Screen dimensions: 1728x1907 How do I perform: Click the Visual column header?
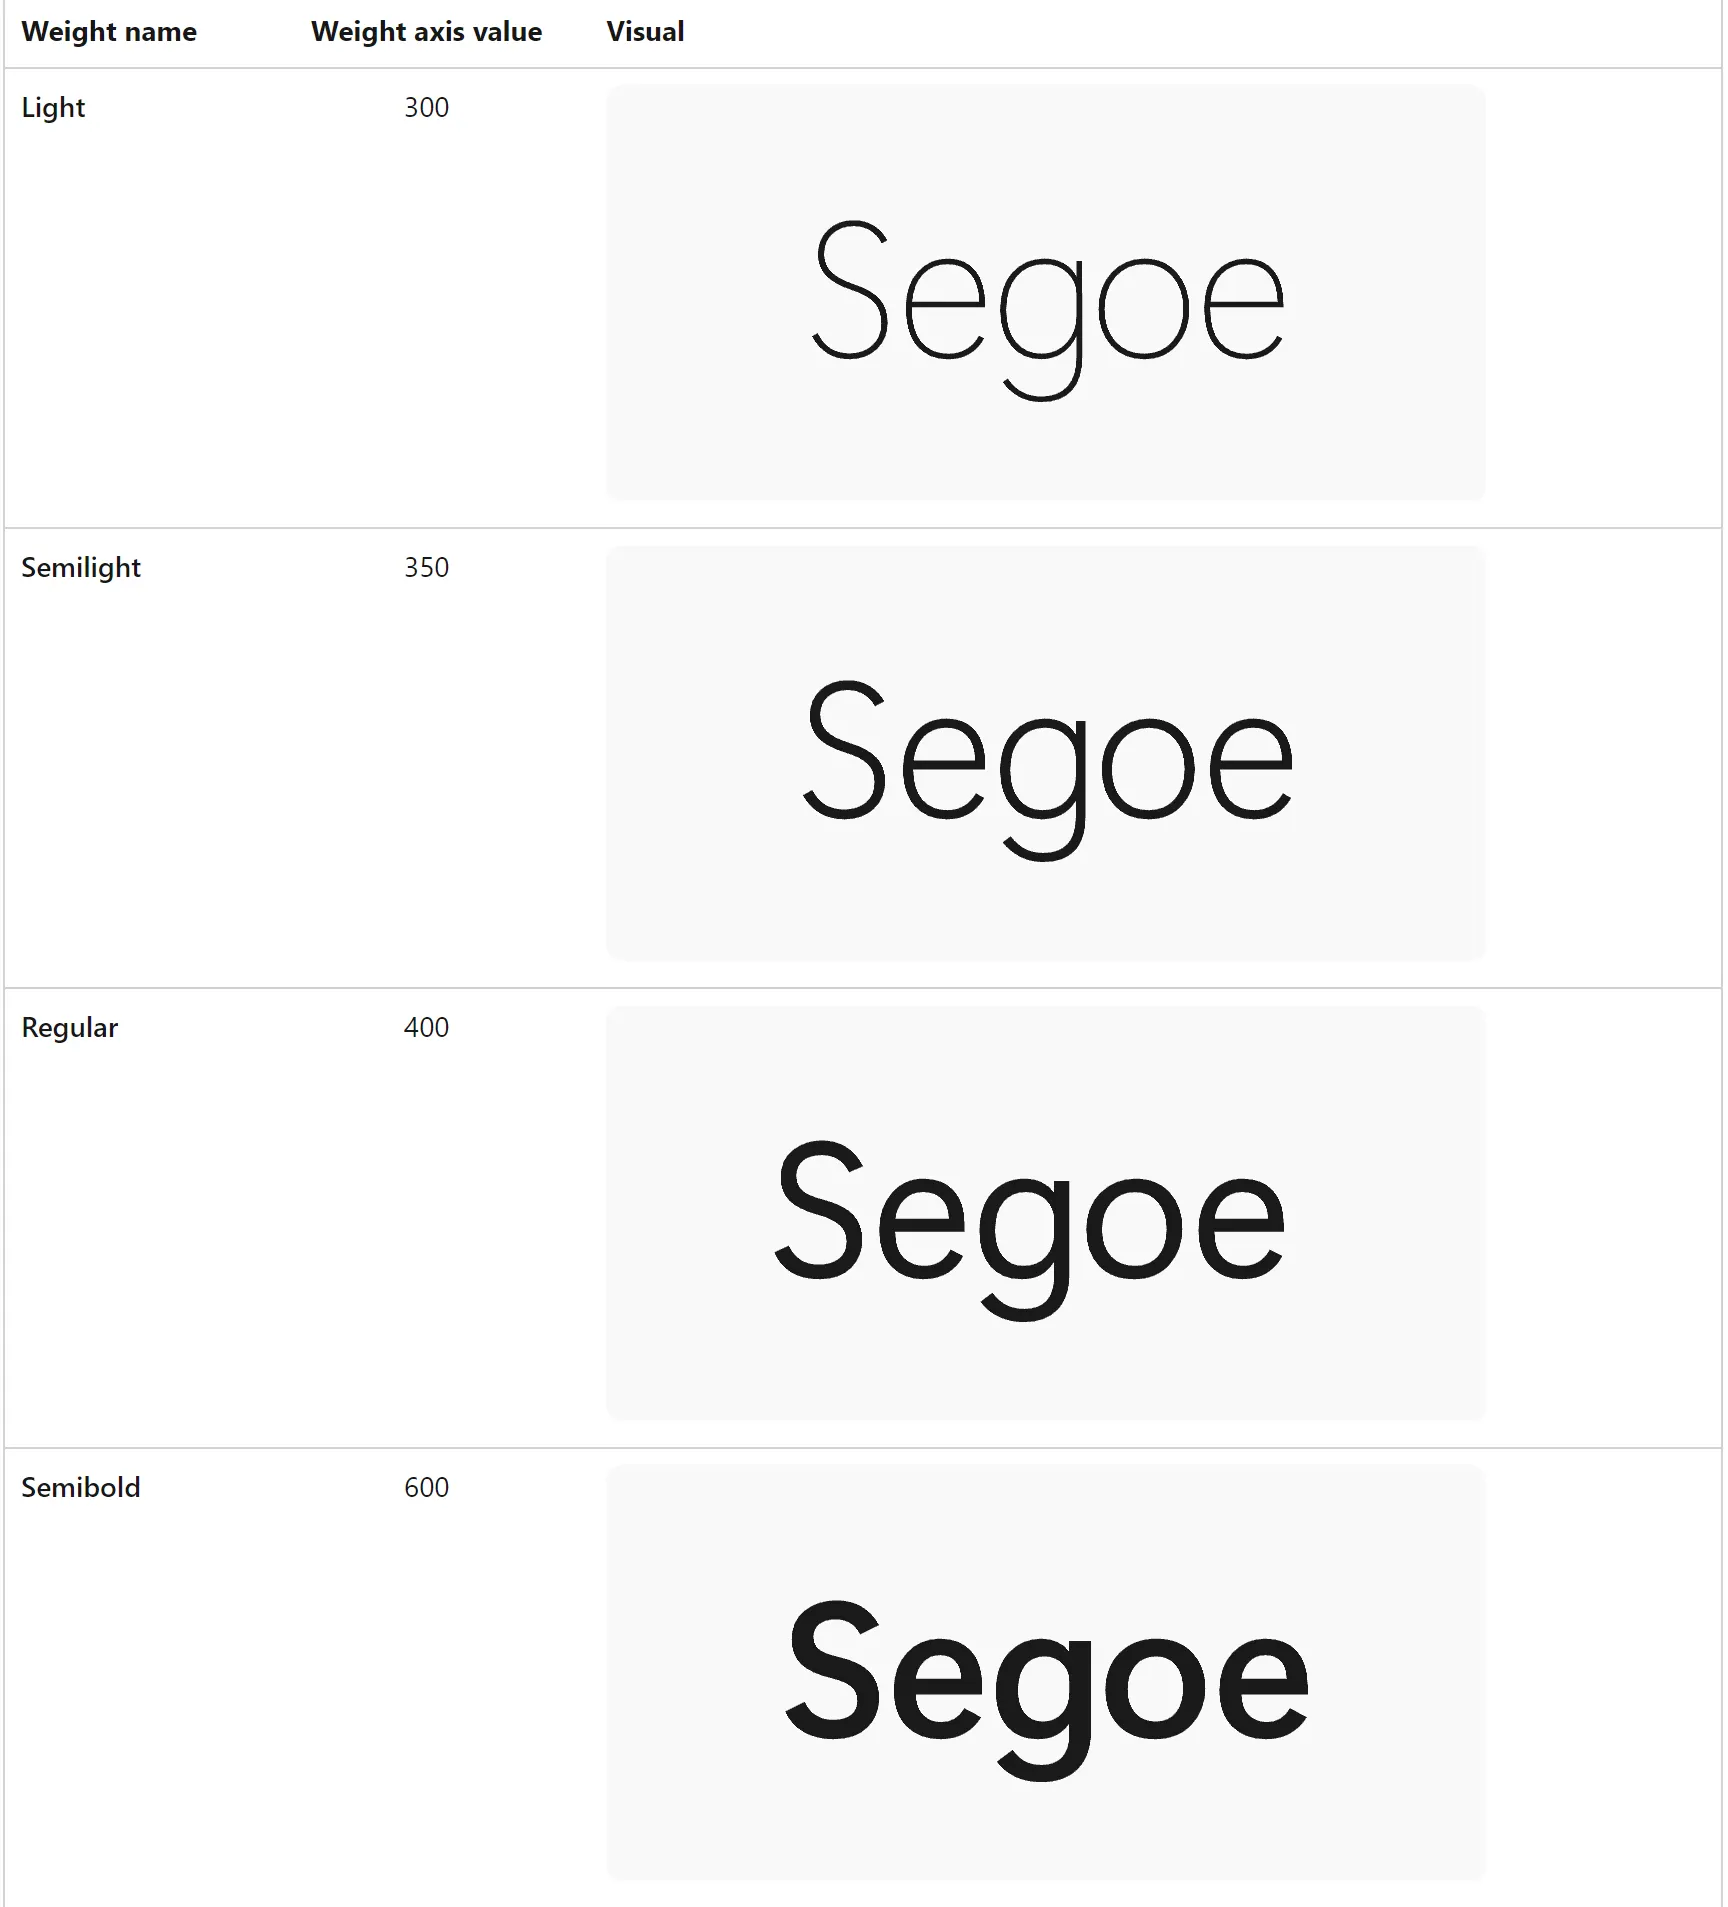coord(645,32)
